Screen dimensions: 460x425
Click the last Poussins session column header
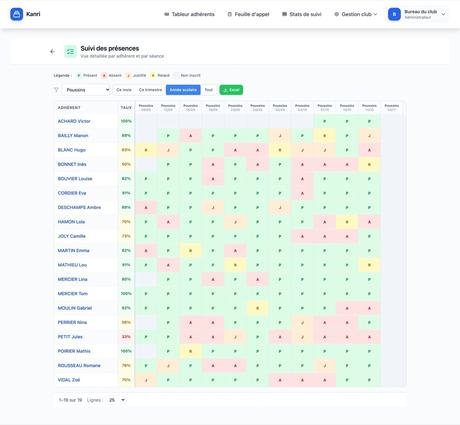coord(392,107)
